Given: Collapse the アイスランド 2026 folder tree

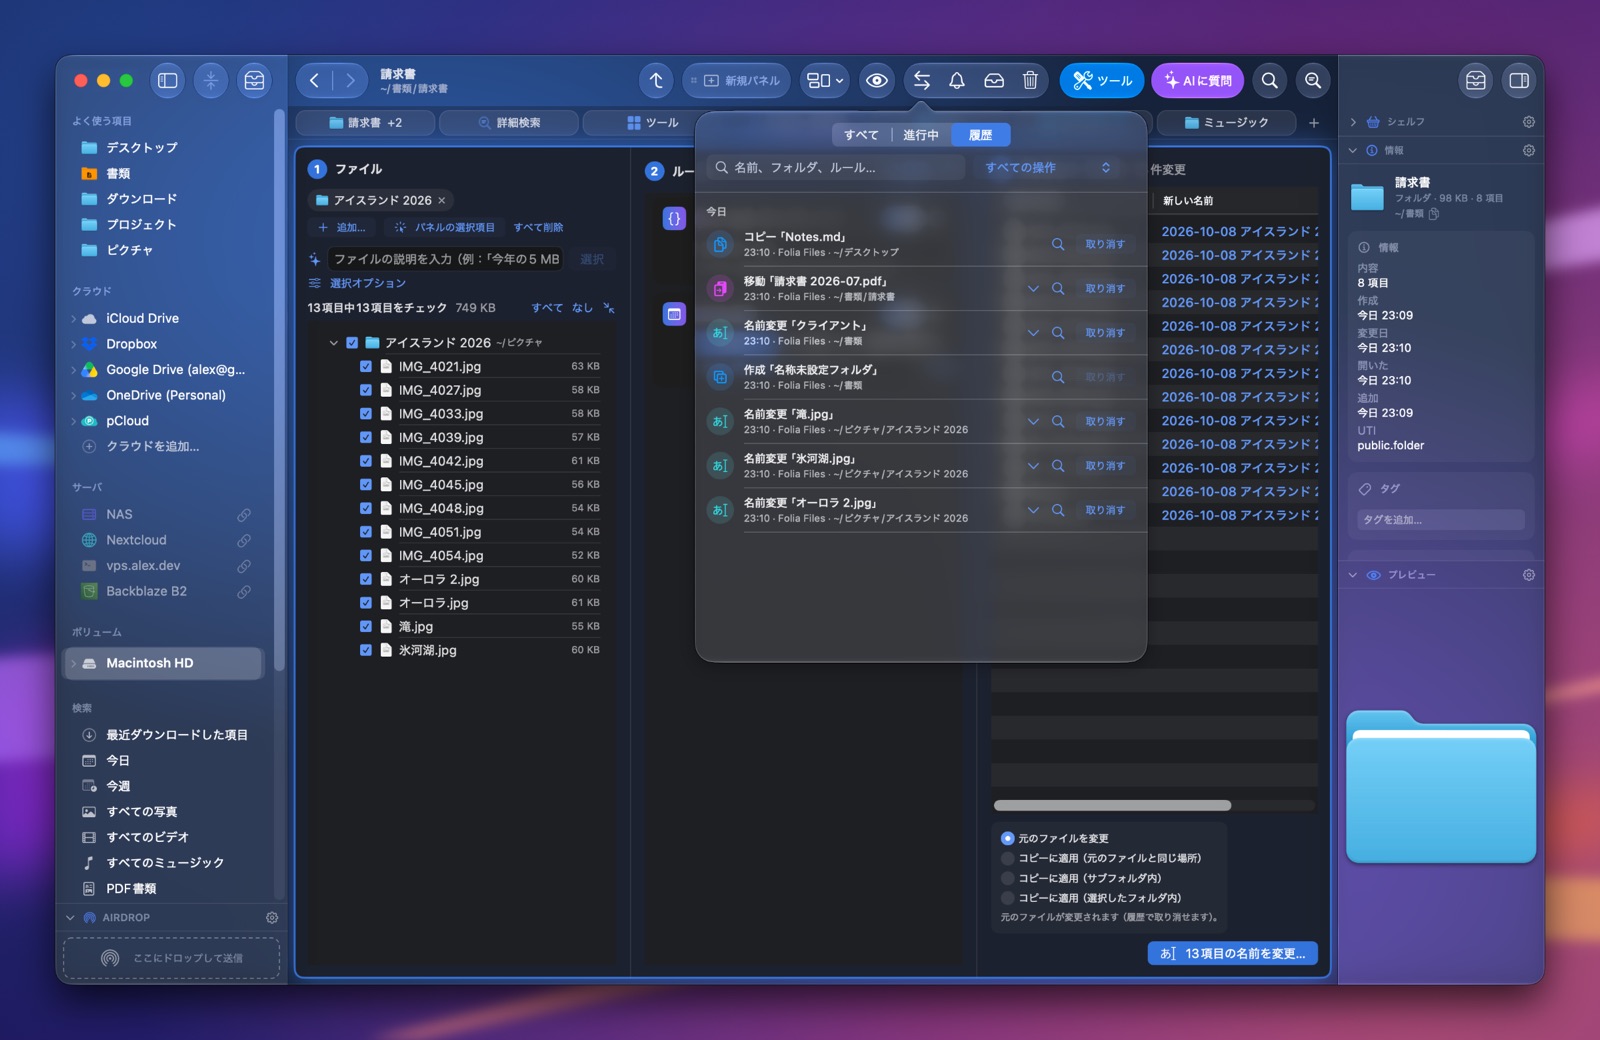Looking at the screenshot, I should tap(334, 343).
